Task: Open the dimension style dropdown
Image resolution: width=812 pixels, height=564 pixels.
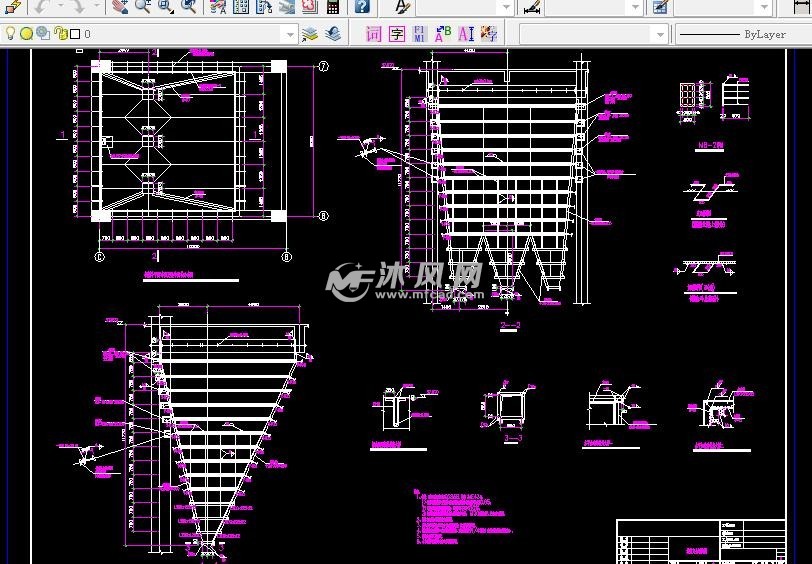Action: (x=635, y=7)
